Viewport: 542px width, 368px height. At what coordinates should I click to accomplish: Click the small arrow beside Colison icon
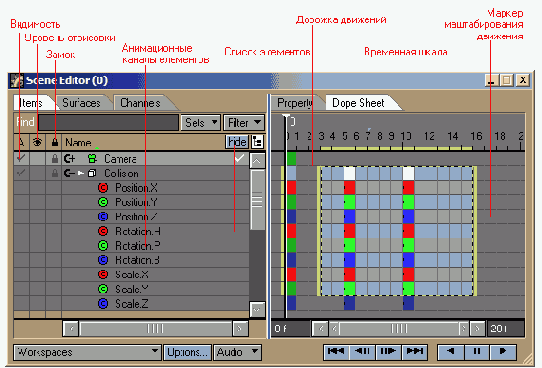pos(81,173)
